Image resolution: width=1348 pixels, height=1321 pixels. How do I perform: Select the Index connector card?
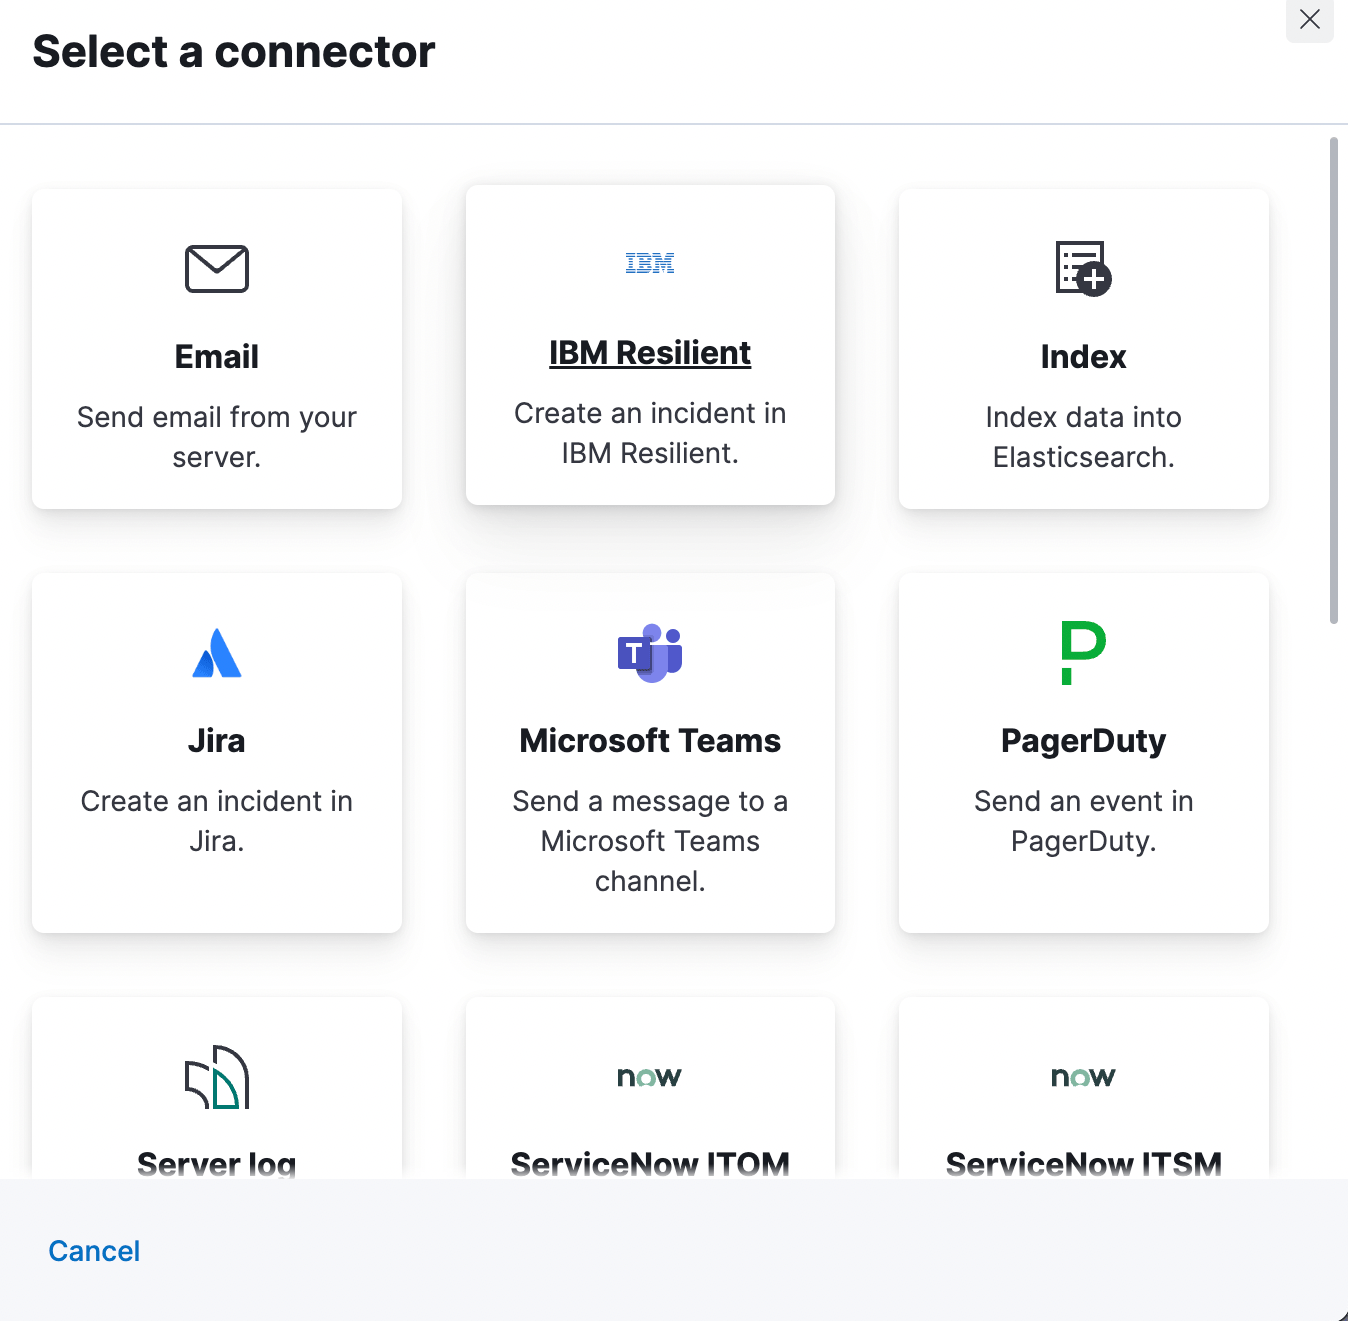click(x=1083, y=348)
